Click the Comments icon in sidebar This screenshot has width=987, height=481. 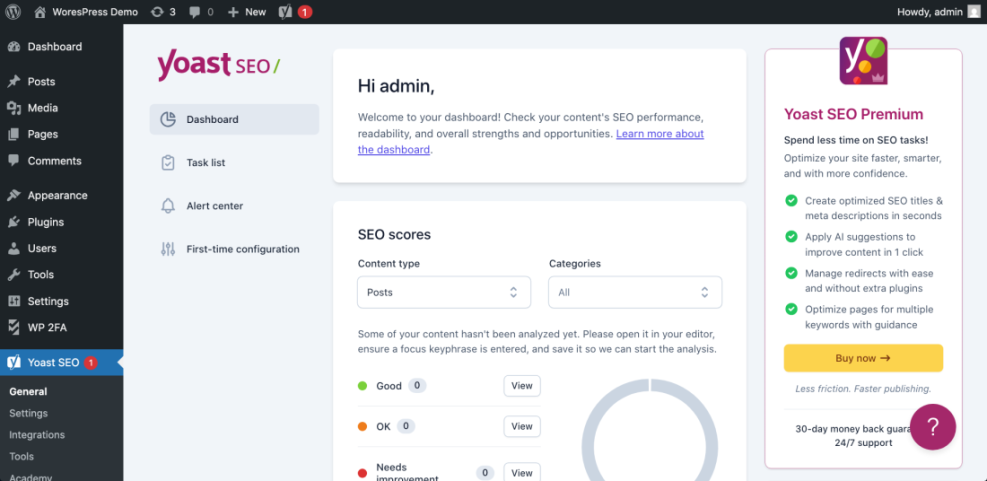tap(14, 161)
